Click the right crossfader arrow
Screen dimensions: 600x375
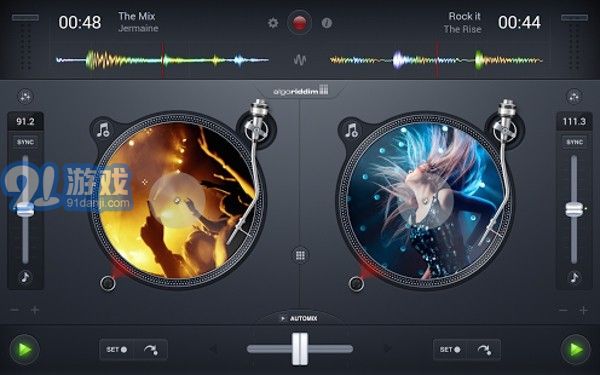(387, 349)
